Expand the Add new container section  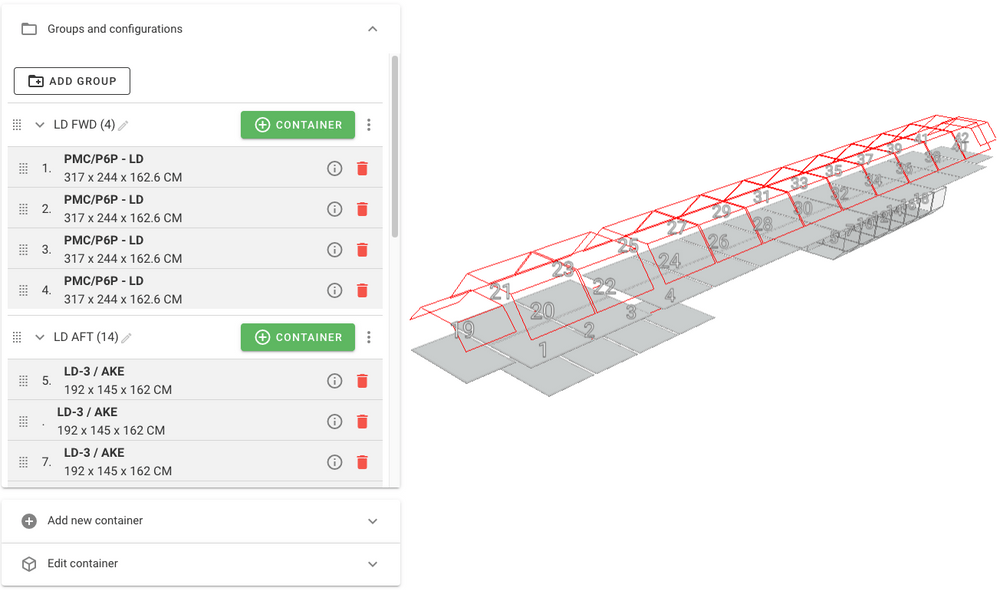tap(373, 521)
